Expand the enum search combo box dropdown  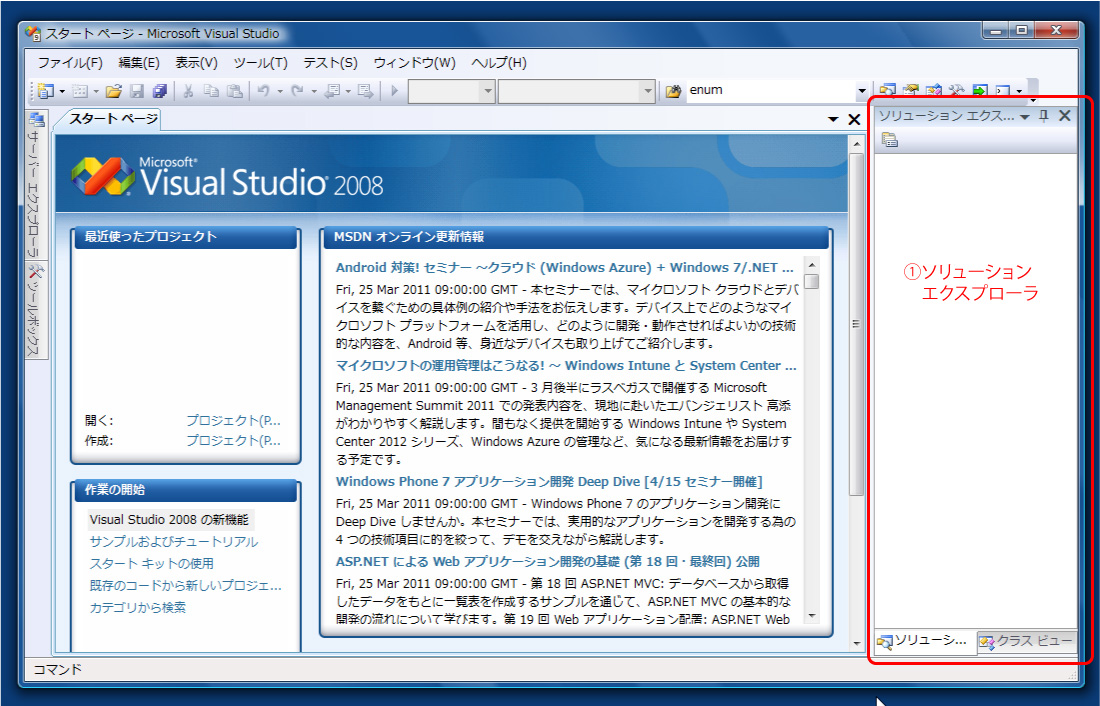click(x=861, y=91)
